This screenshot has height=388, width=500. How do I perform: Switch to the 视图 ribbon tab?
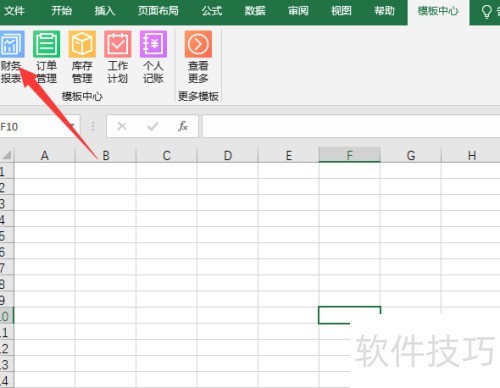tap(341, 11)
